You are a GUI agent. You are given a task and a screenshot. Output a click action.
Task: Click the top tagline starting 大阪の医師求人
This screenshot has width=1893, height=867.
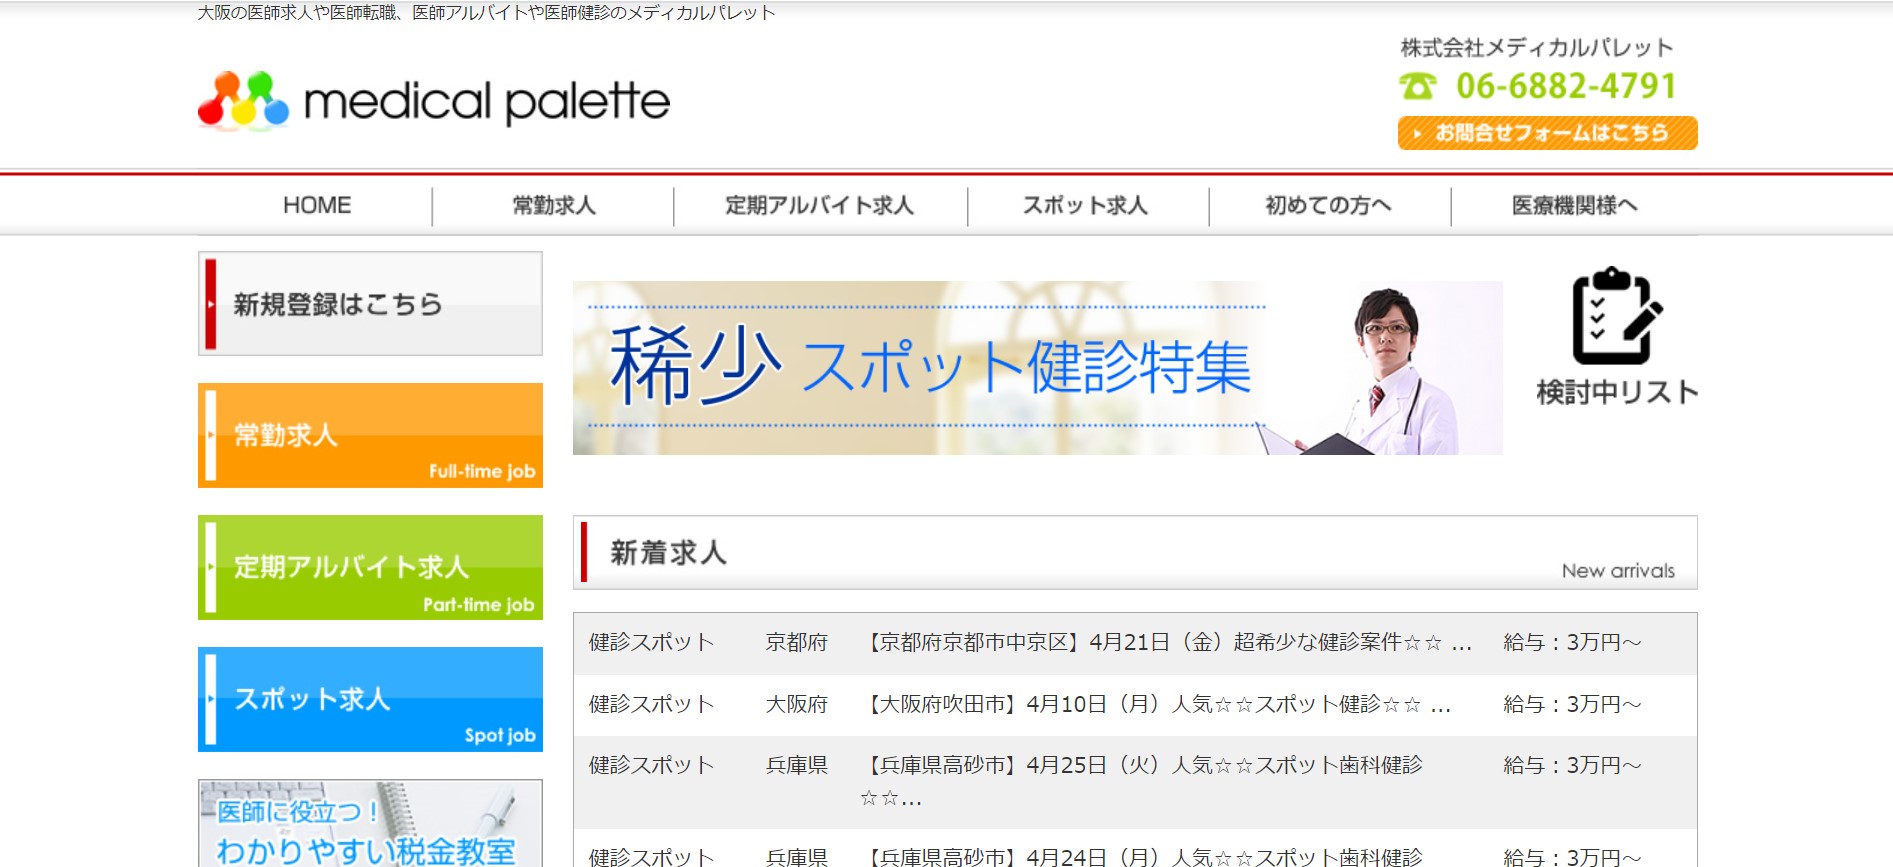487,13
